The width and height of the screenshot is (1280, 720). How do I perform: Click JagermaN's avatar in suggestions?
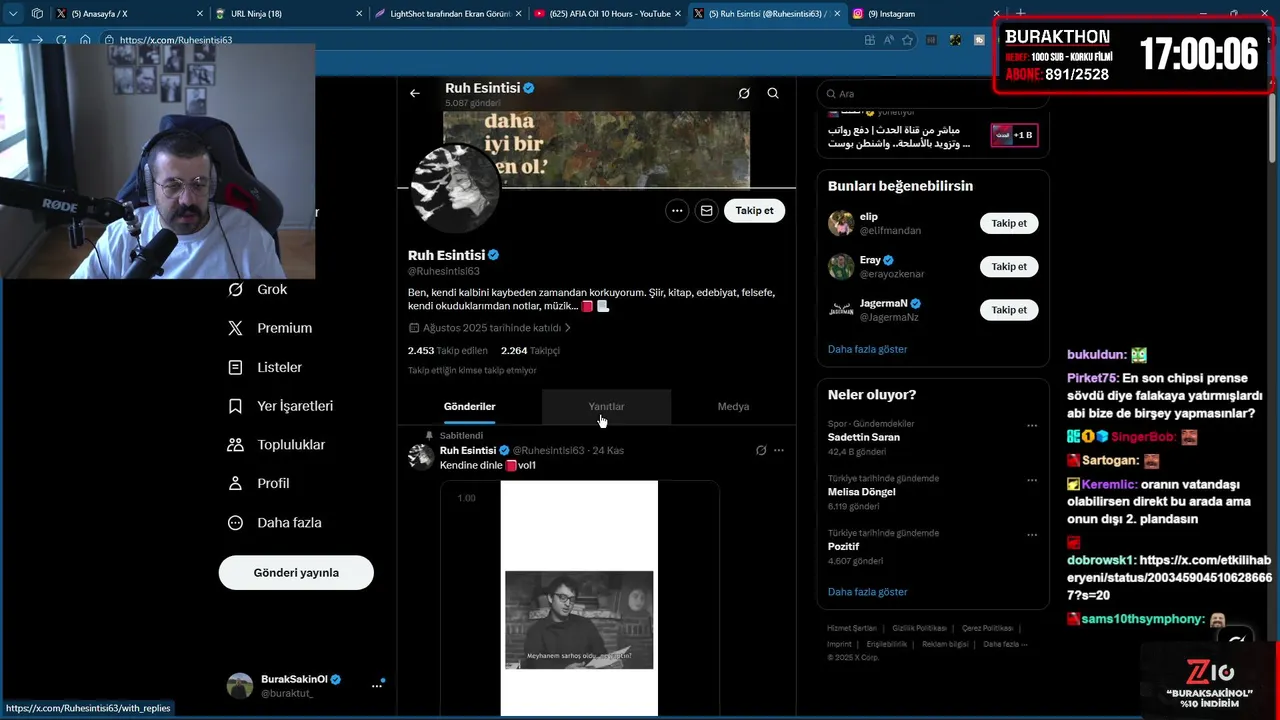841,310
